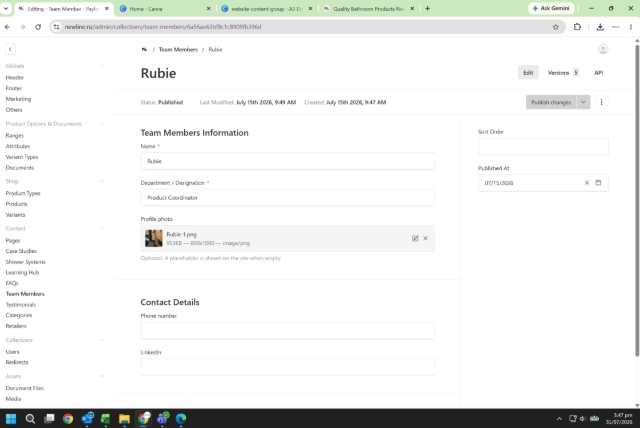Switch to the Quality Bathroom Products tab
The image size is (640, 428).
pos(368,9)
